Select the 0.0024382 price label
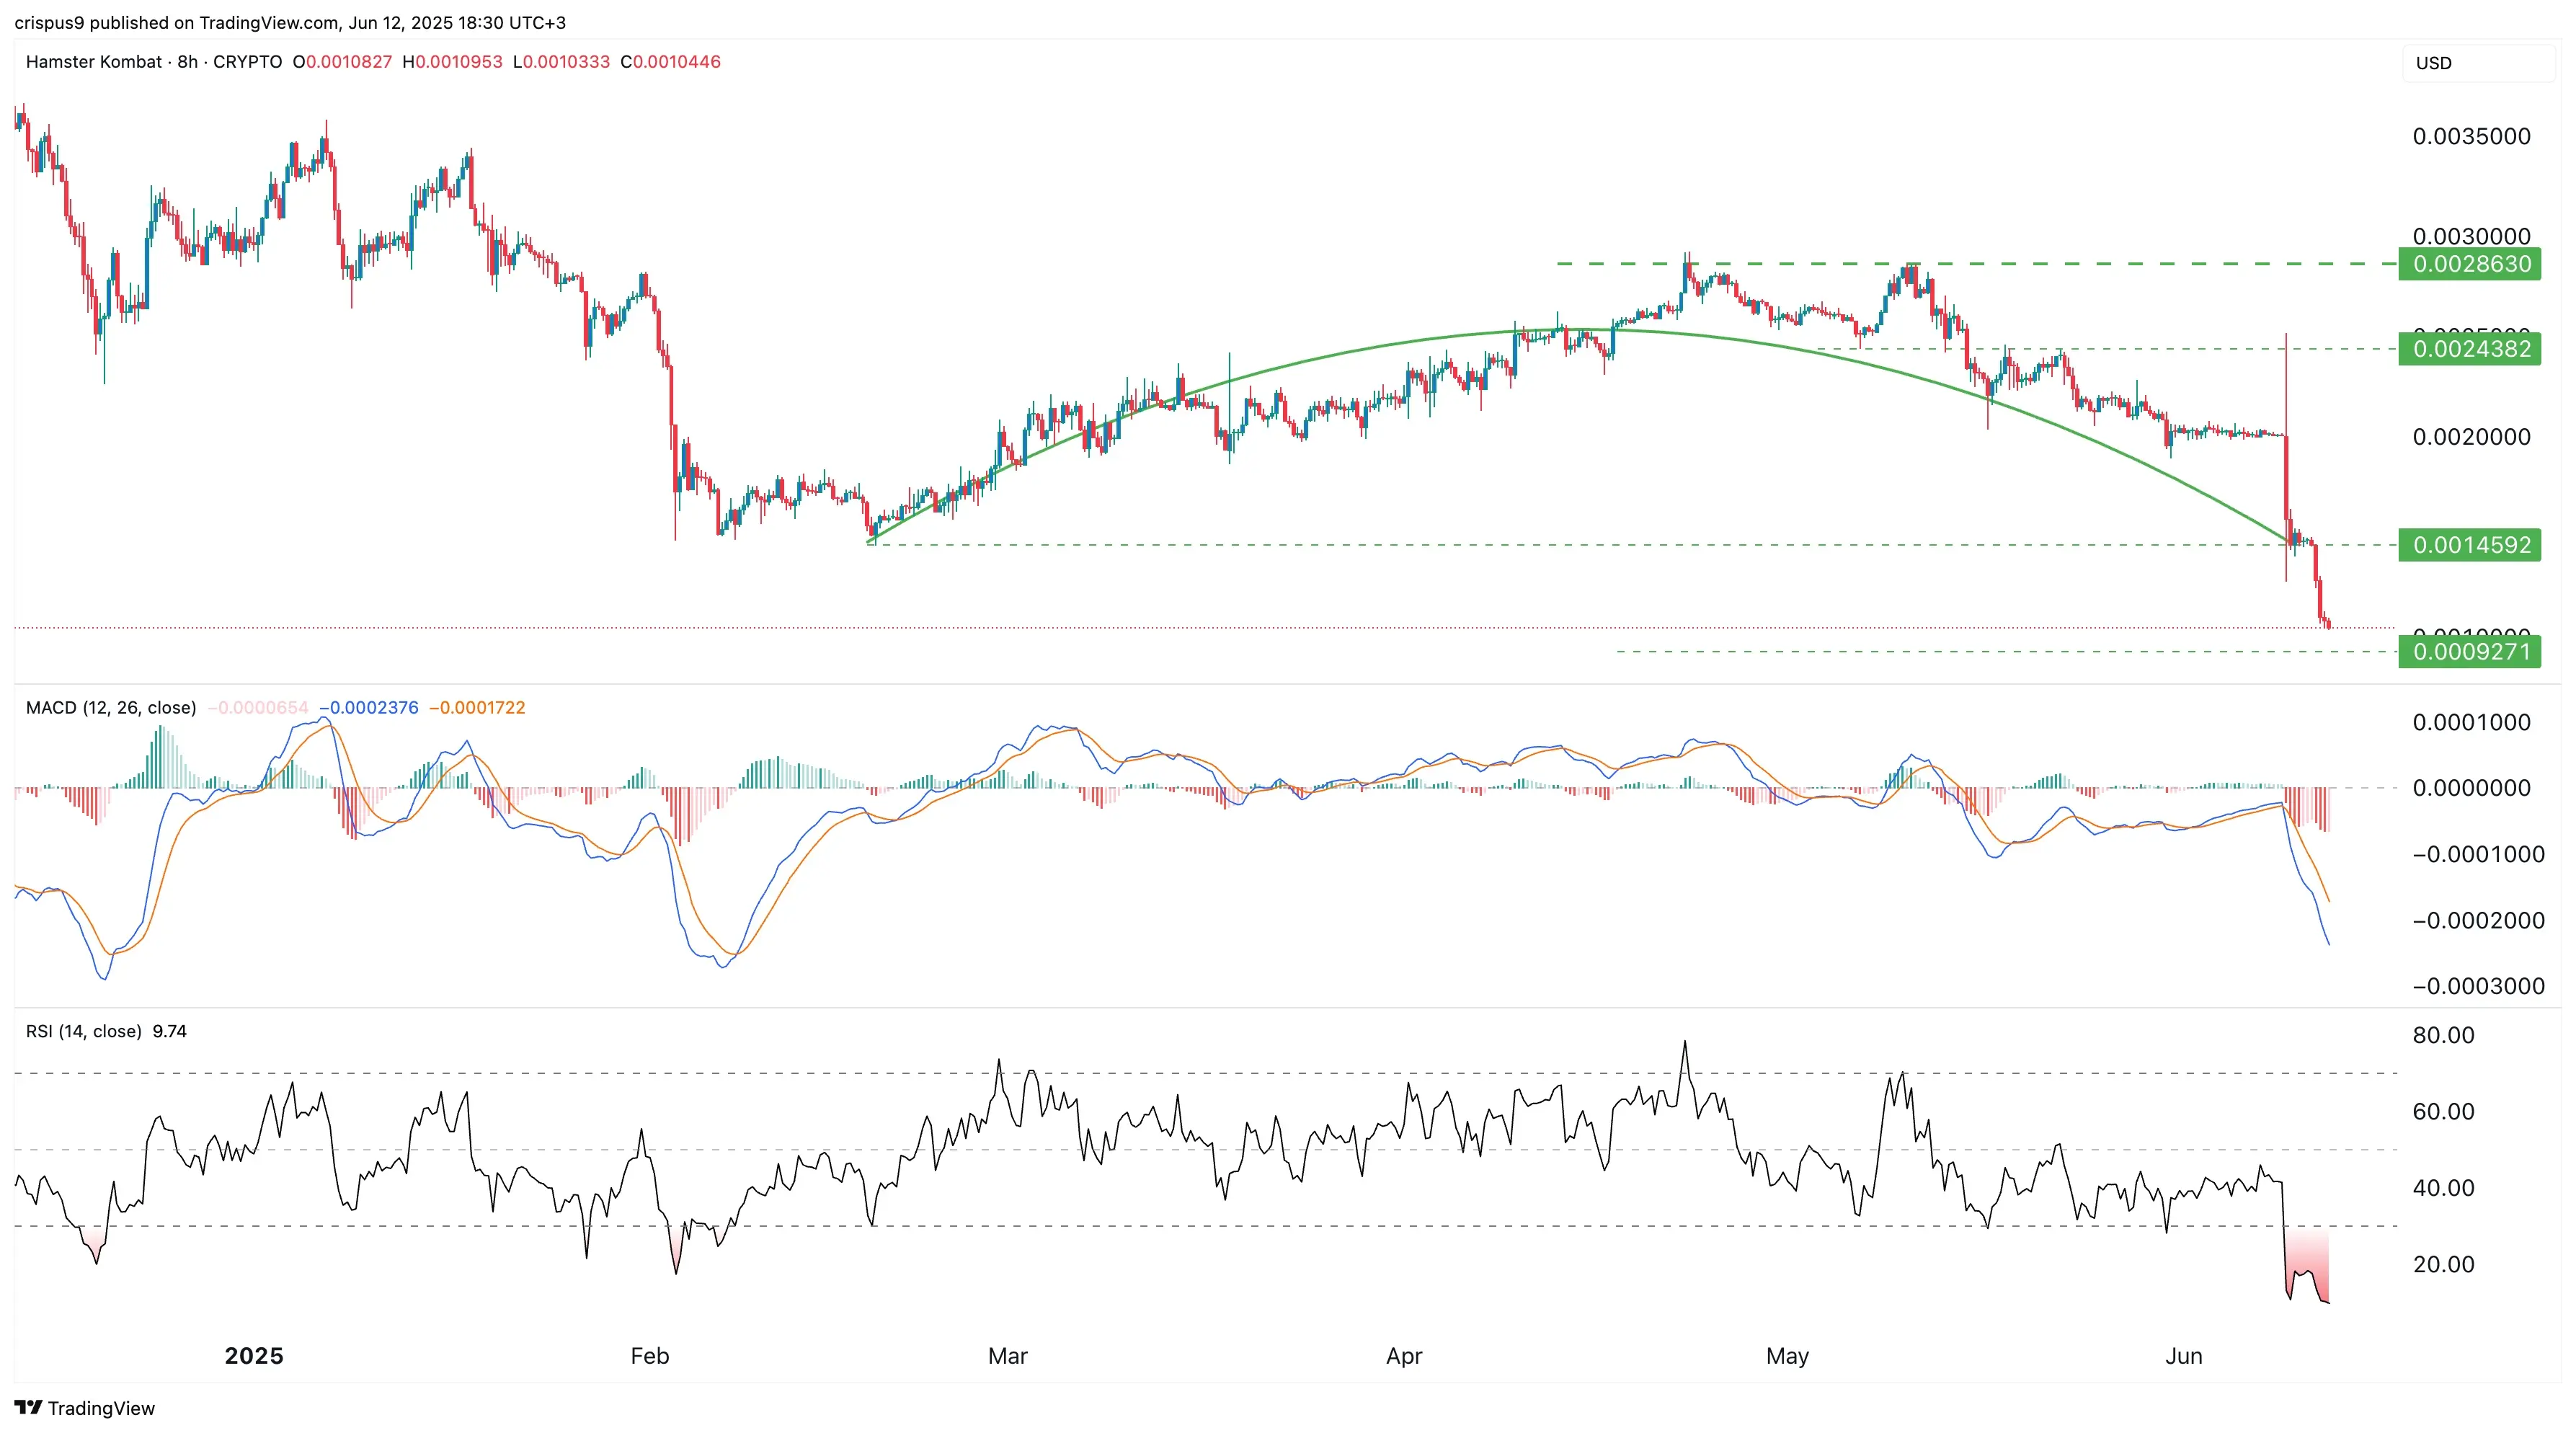Image resolution: width=2576 pixels, height=1433 pixels. coord(2470,349)
